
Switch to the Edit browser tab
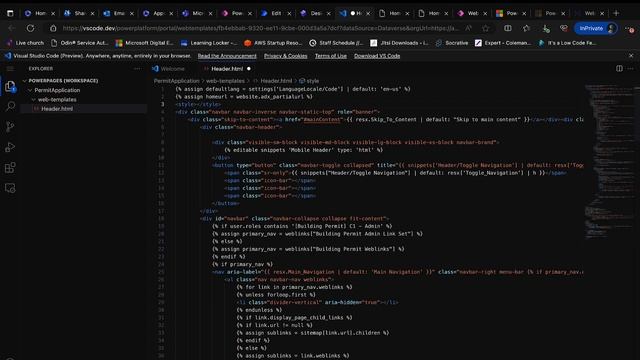(x=276, y=13)
